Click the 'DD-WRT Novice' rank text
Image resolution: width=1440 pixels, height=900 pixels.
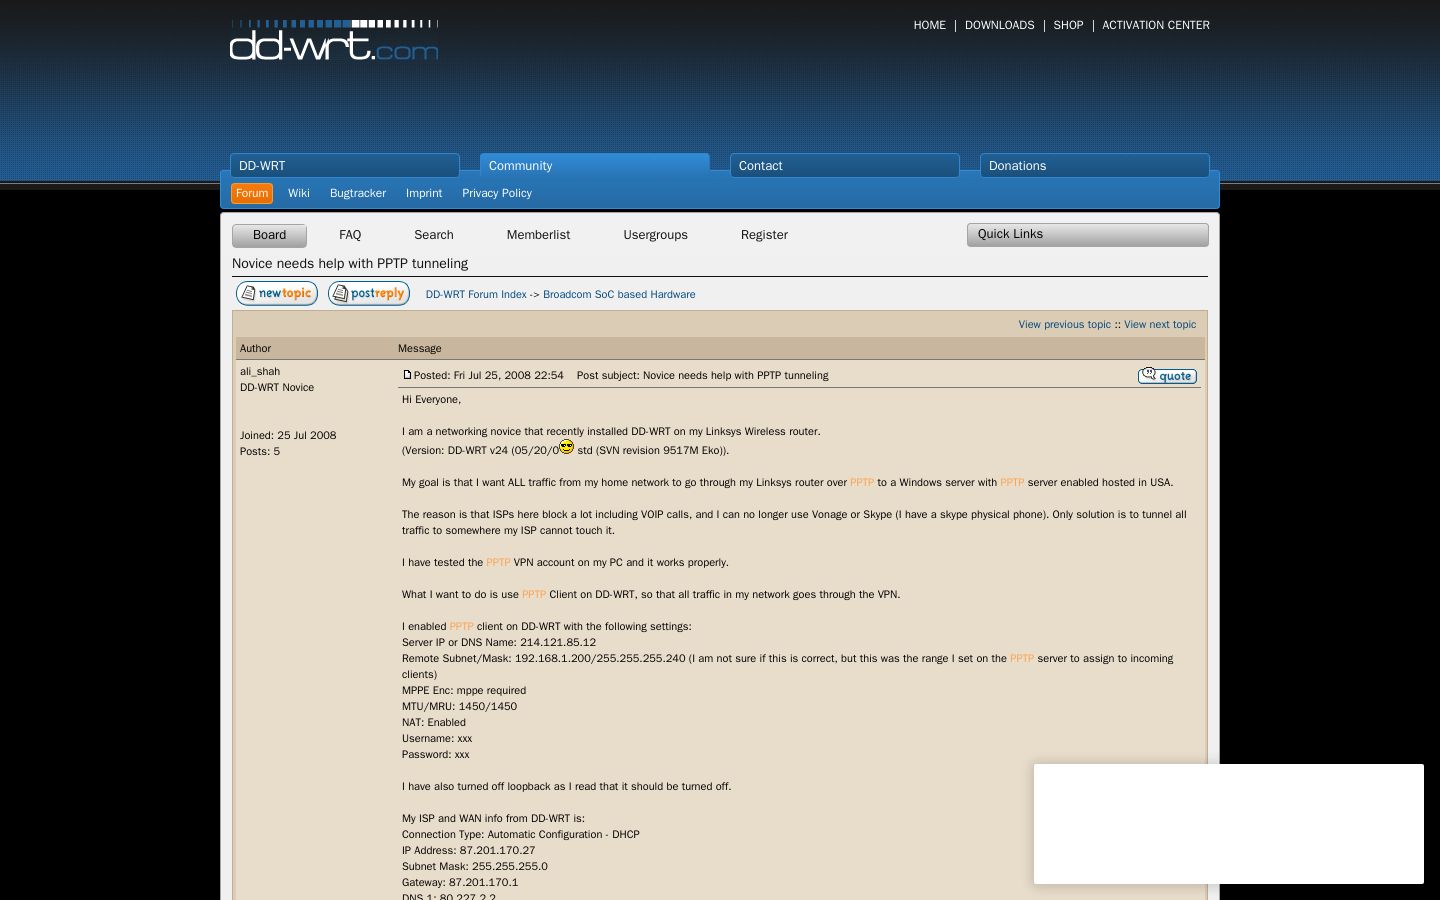pos(277,387)
